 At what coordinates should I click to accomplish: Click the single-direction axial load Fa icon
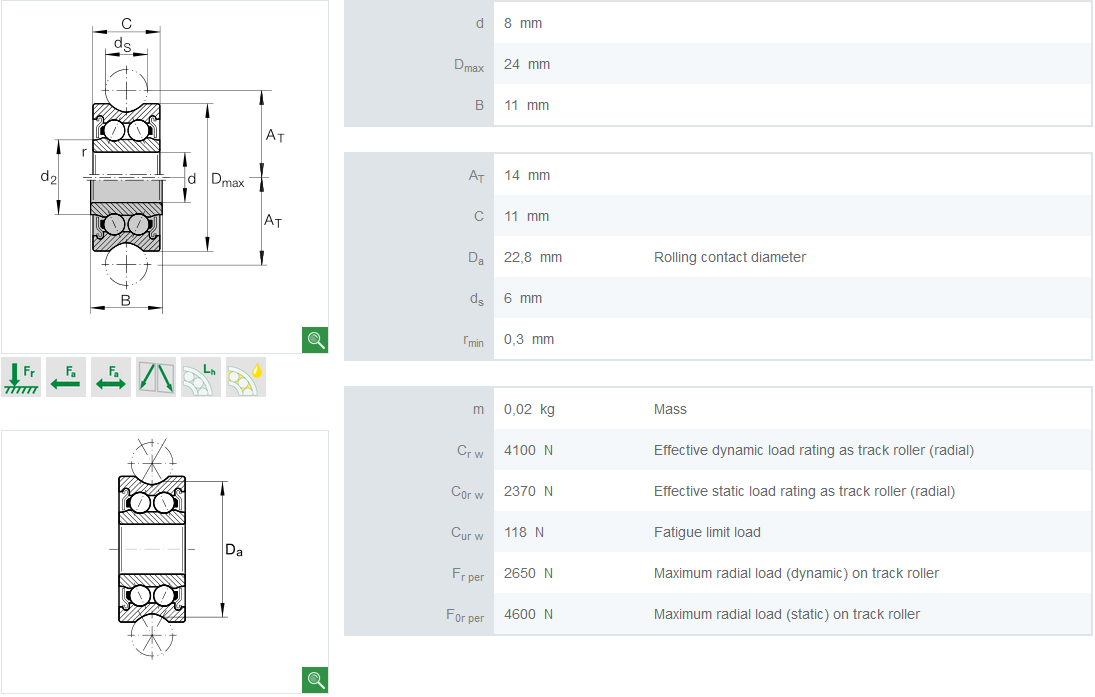click(x=66, y=377)
